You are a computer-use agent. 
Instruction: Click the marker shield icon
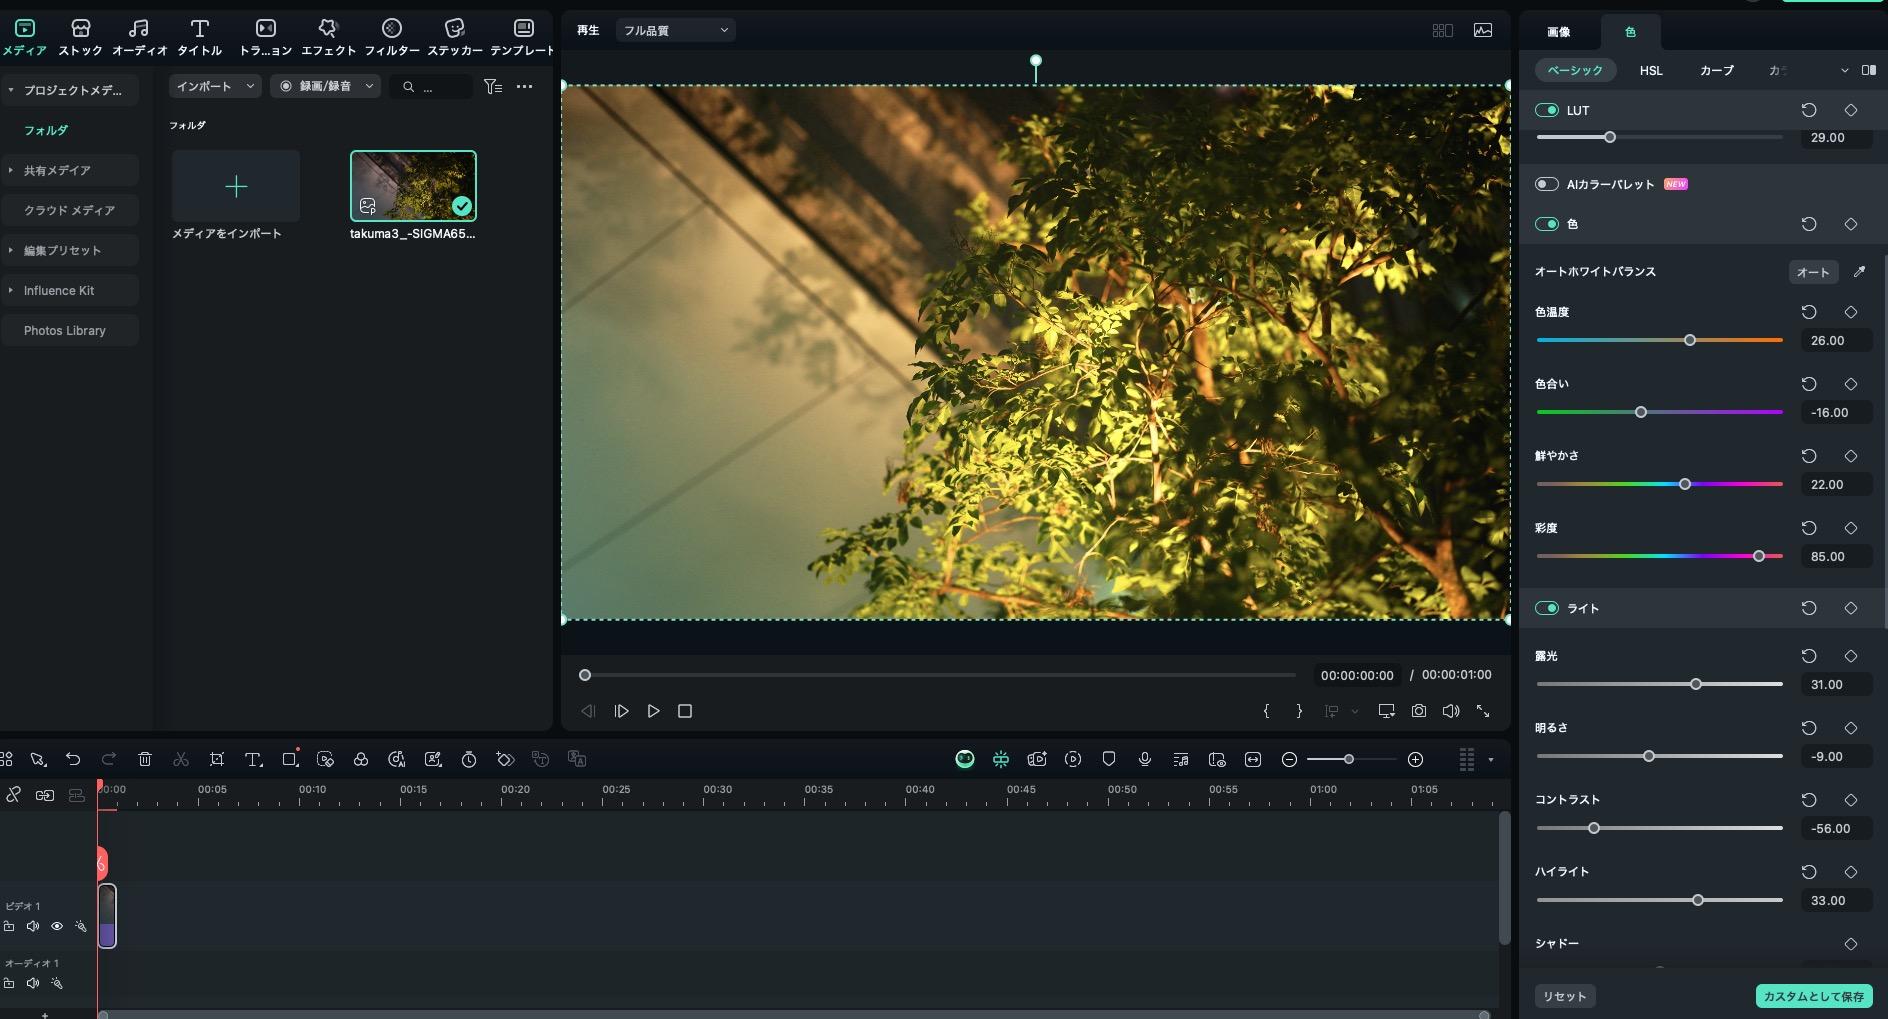pyautogui.click(x=1109, y=759)
